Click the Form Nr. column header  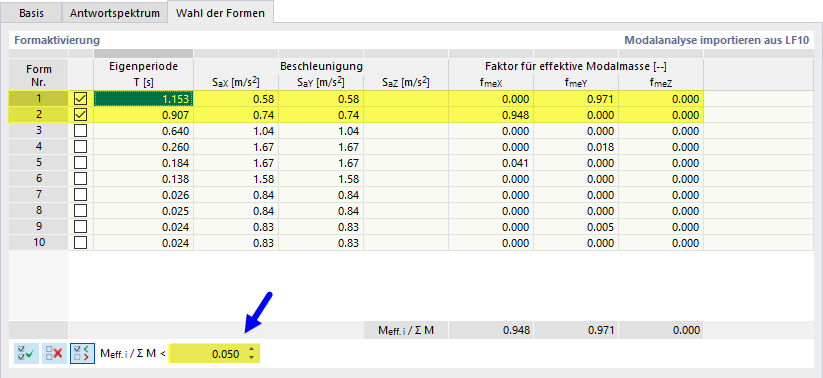tap(39, 74)
